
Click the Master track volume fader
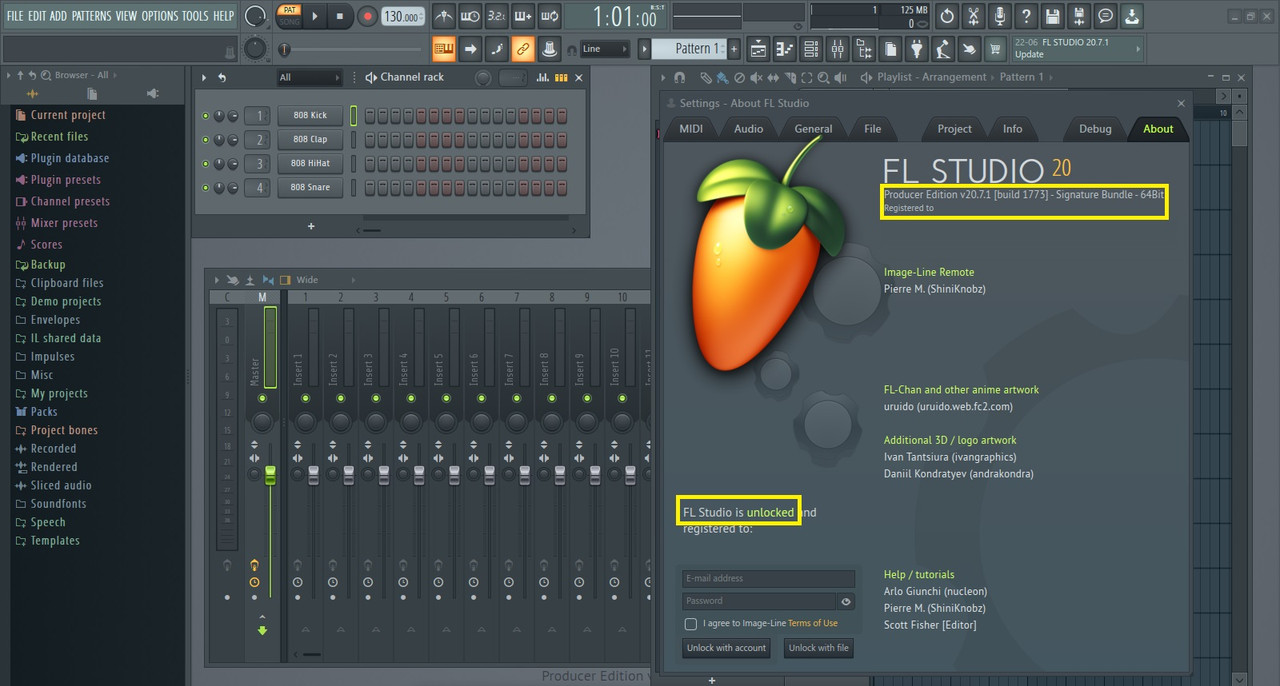pyautogui.click(x=269, y=476)
